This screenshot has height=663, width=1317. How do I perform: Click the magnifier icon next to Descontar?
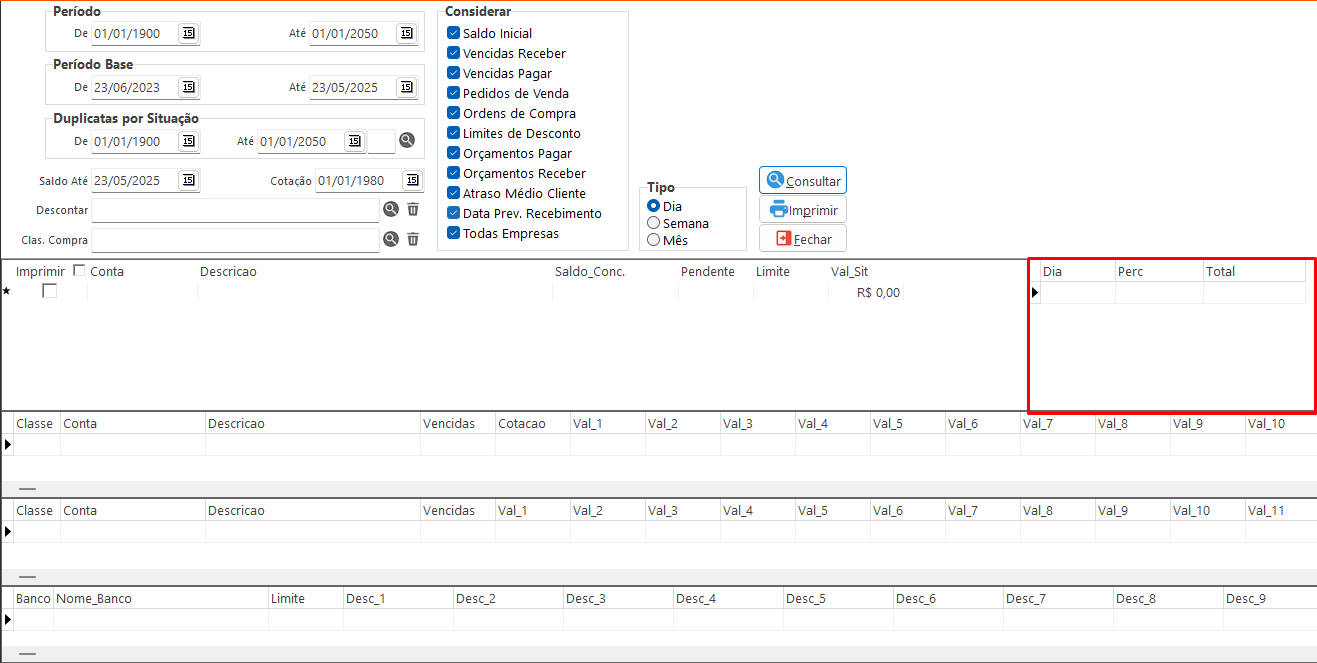click(391, 210)
